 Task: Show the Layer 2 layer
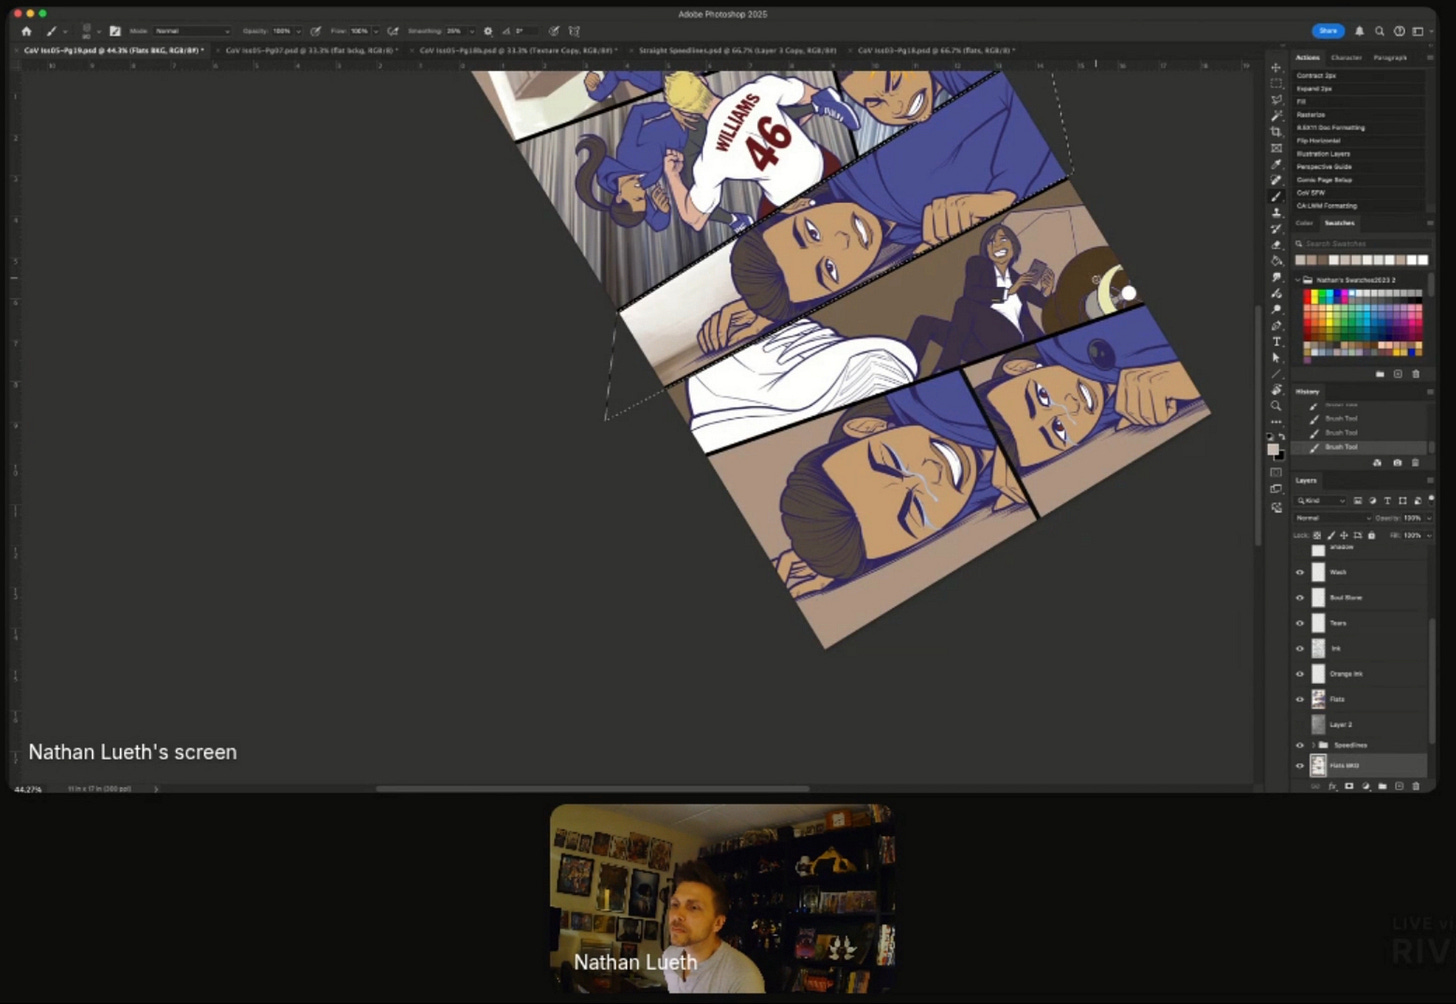tap(1300, 724)
